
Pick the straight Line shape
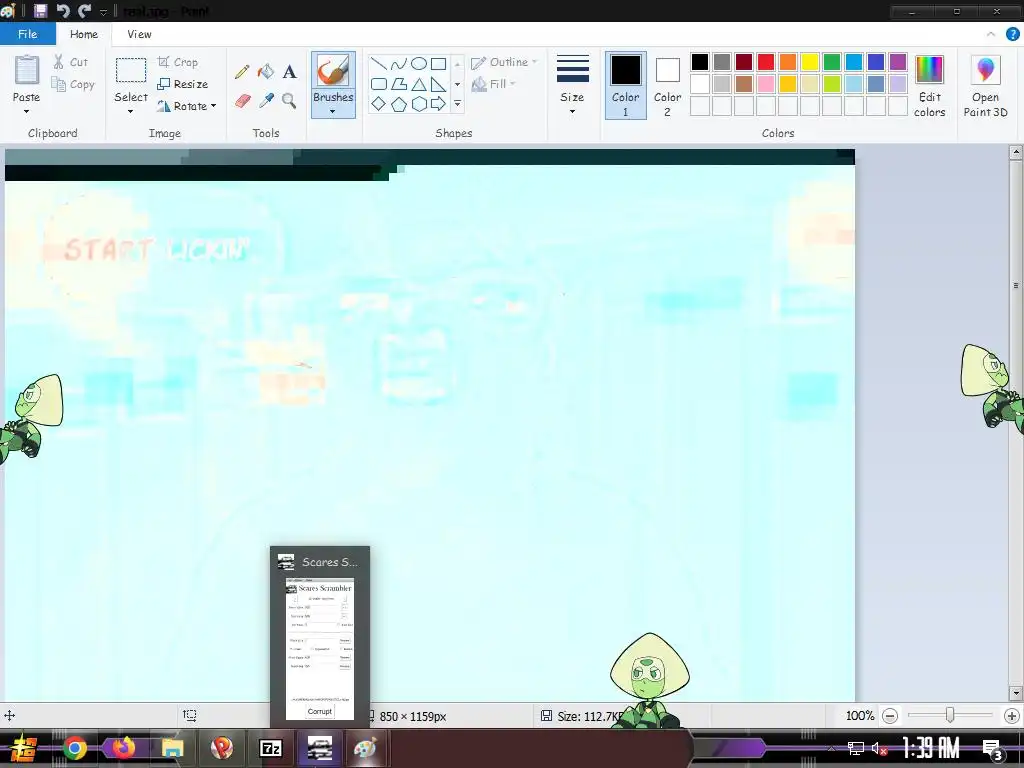coord(379,63)
